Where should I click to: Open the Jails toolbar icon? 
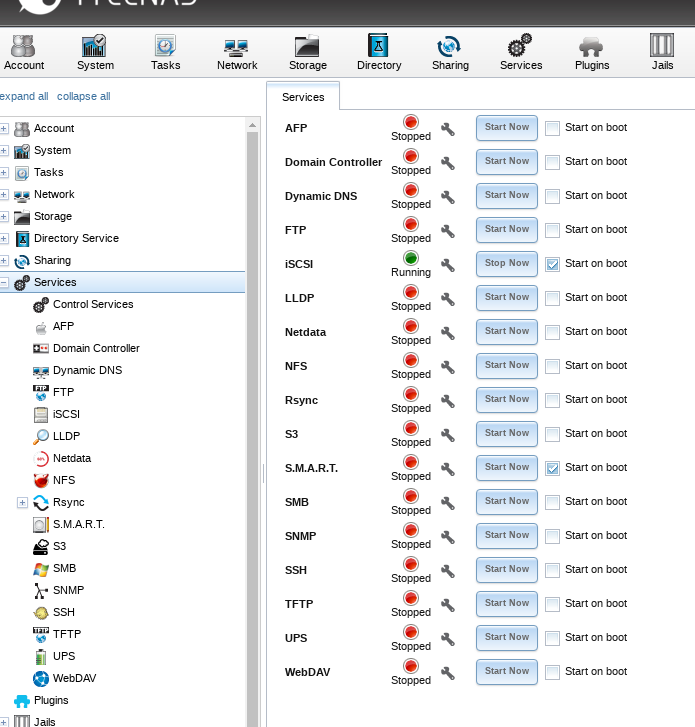click(662, 52)
